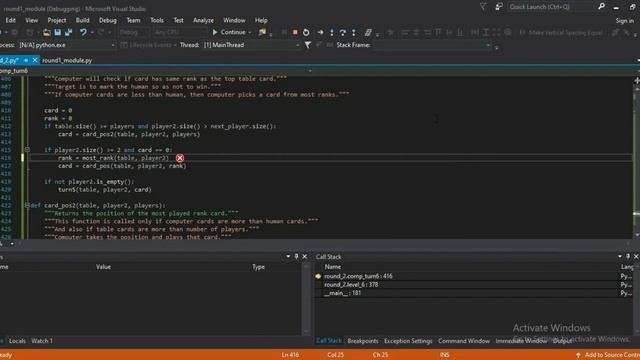The height and width of the screenshot is (360, 640).
Task: Pin the round_2.py tab
Action: 26,60
